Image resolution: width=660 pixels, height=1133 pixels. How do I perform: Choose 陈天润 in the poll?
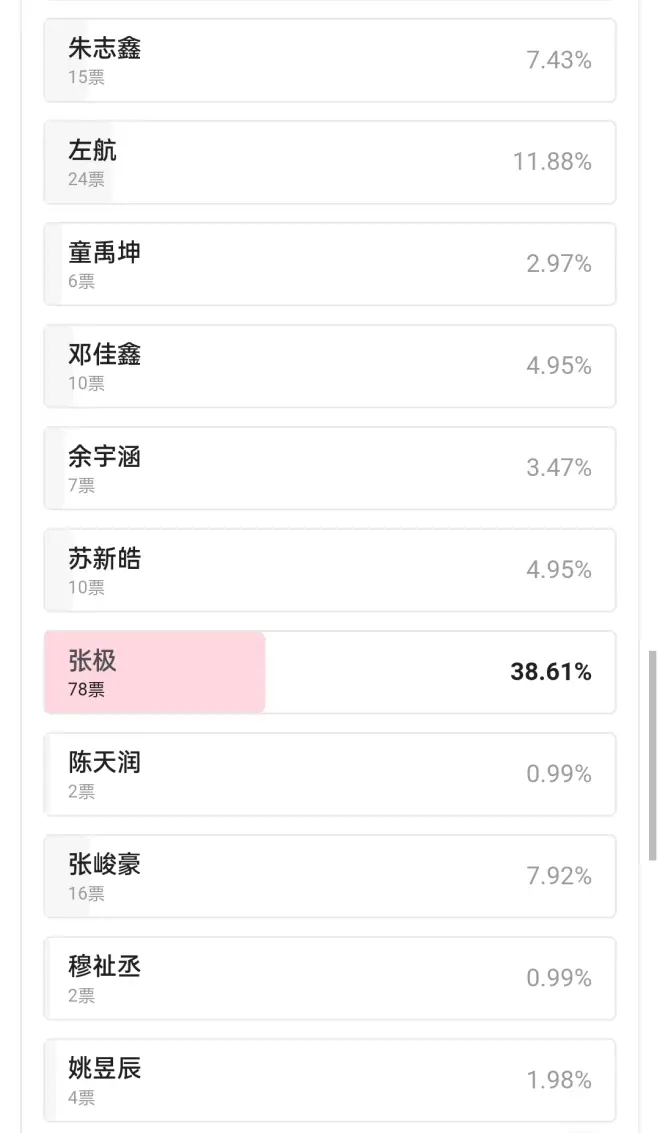click(x=329, y=774)
